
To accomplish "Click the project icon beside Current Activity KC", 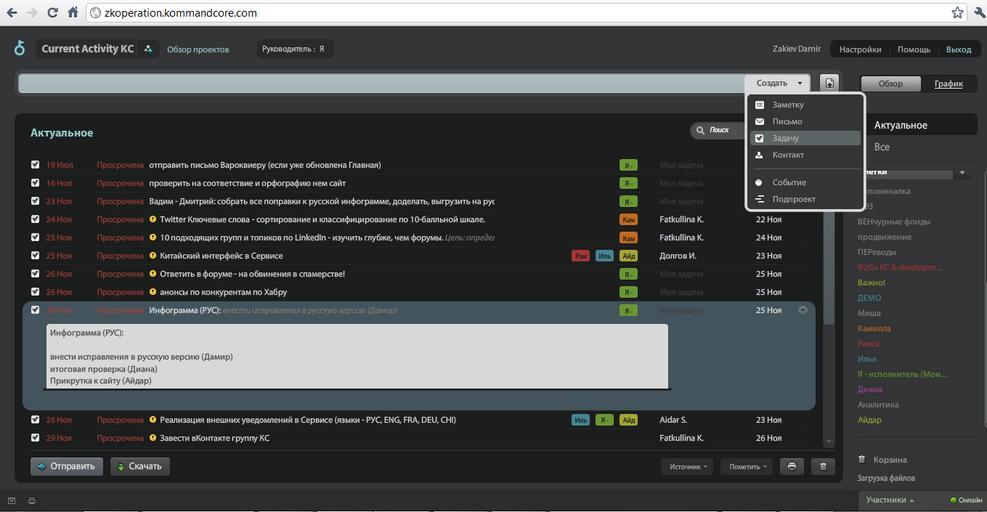I will pos(148,49).
